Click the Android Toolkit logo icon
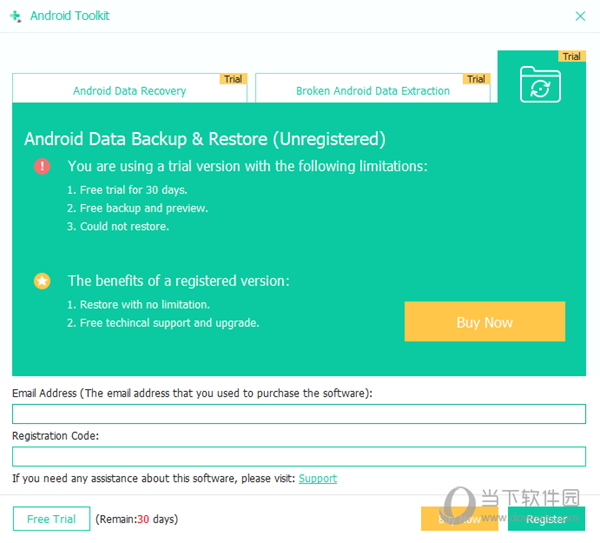This screenshot has height=543, width=600. (16, 16)
